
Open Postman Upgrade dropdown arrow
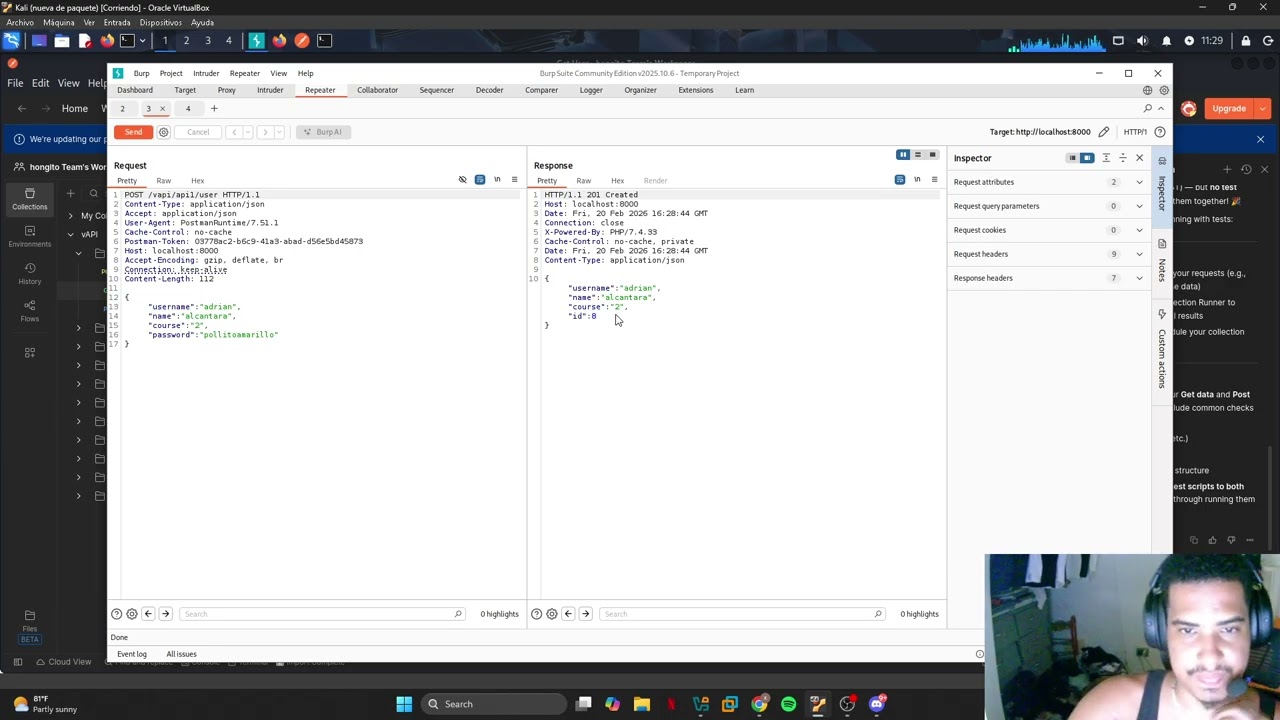pos(1263,109)
